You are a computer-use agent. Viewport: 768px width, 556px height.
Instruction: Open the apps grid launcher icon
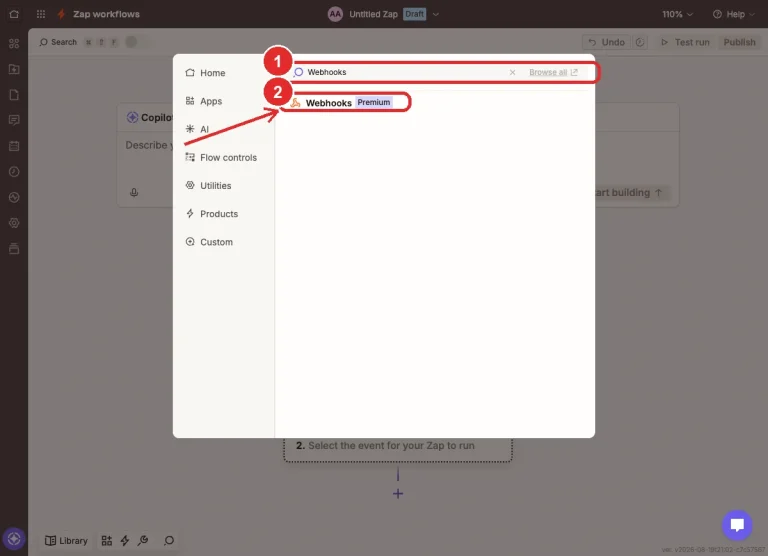point(41,14)
